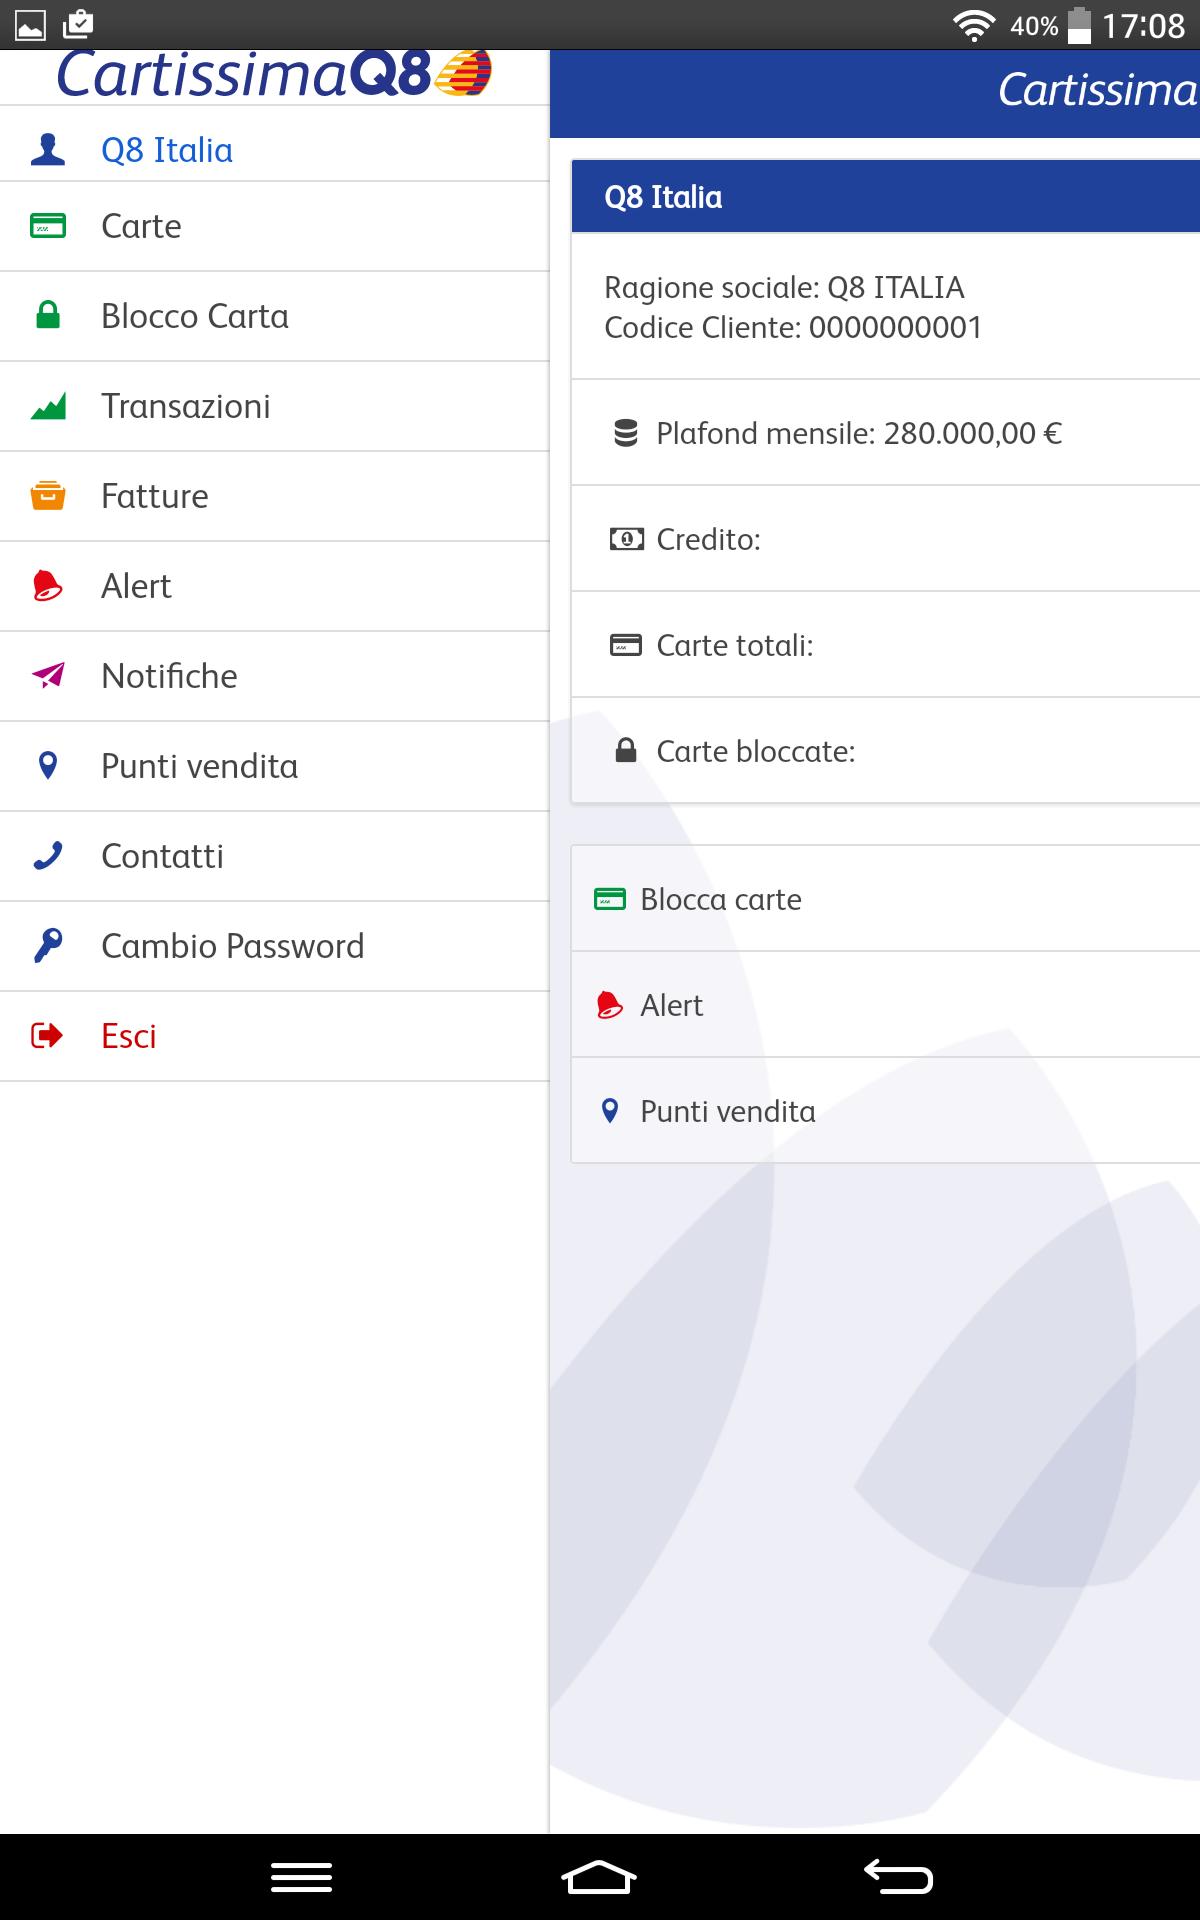Tap the blue key icon for Cambio Password
Viewport: 1200px width, 1920px height.
pos(48,946)
